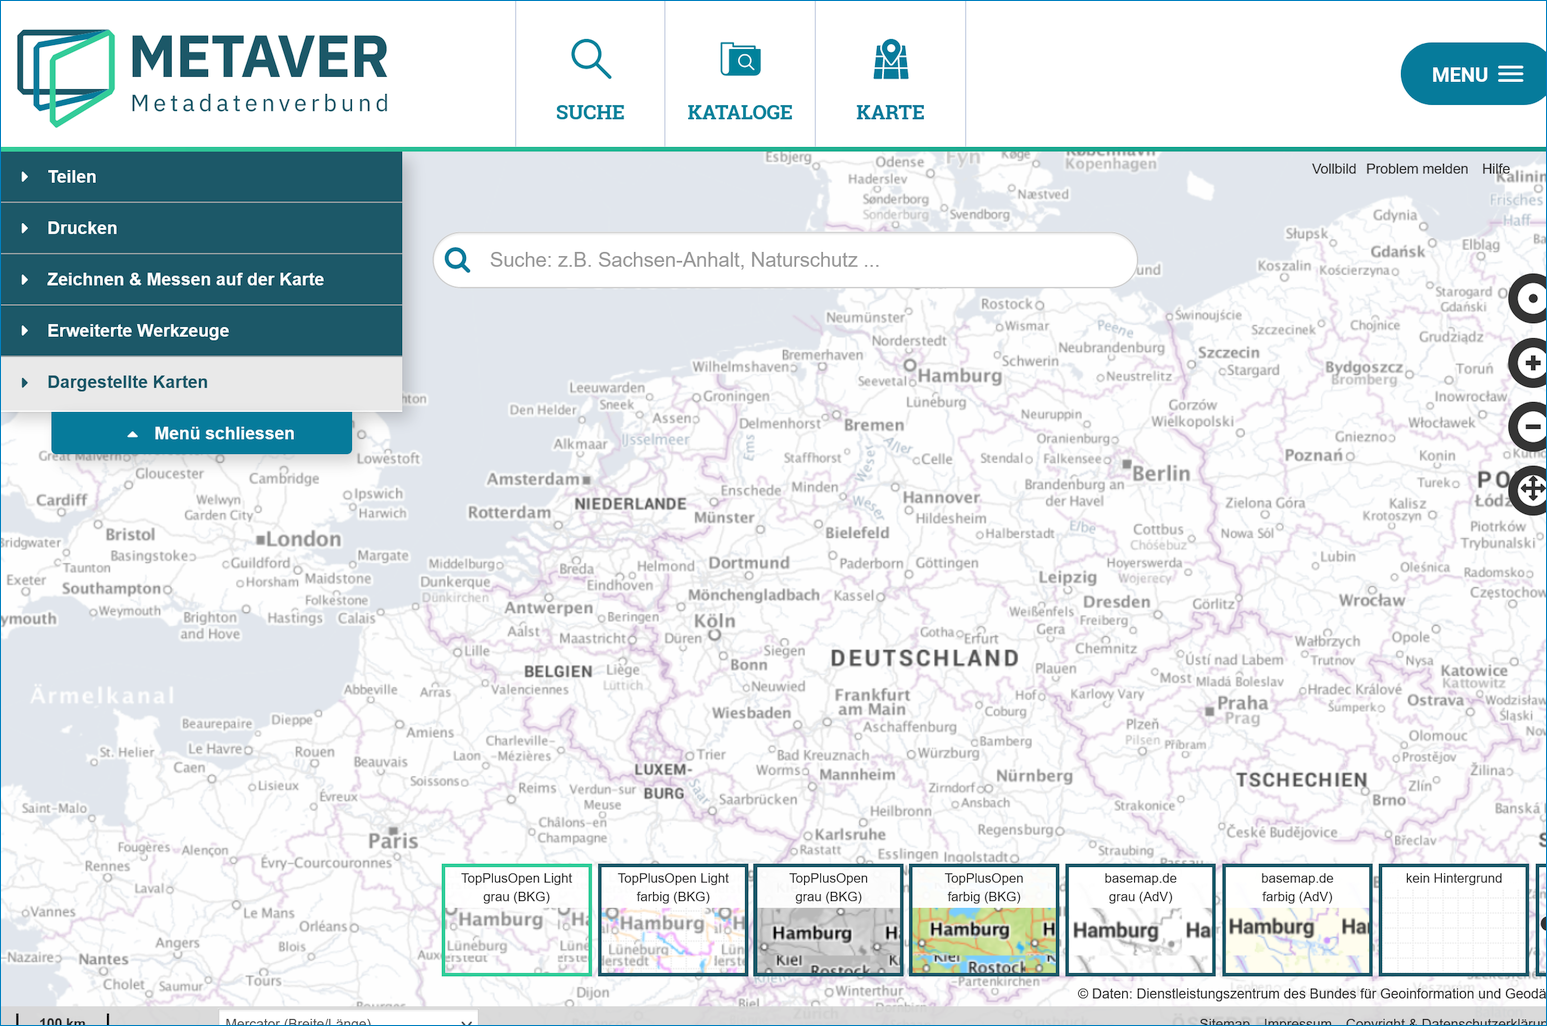The height and width of the screenshot is (1026, 1547).
Task: Expand the Erweiterte Werkzeuge panel
Action: tap(201, 331)
